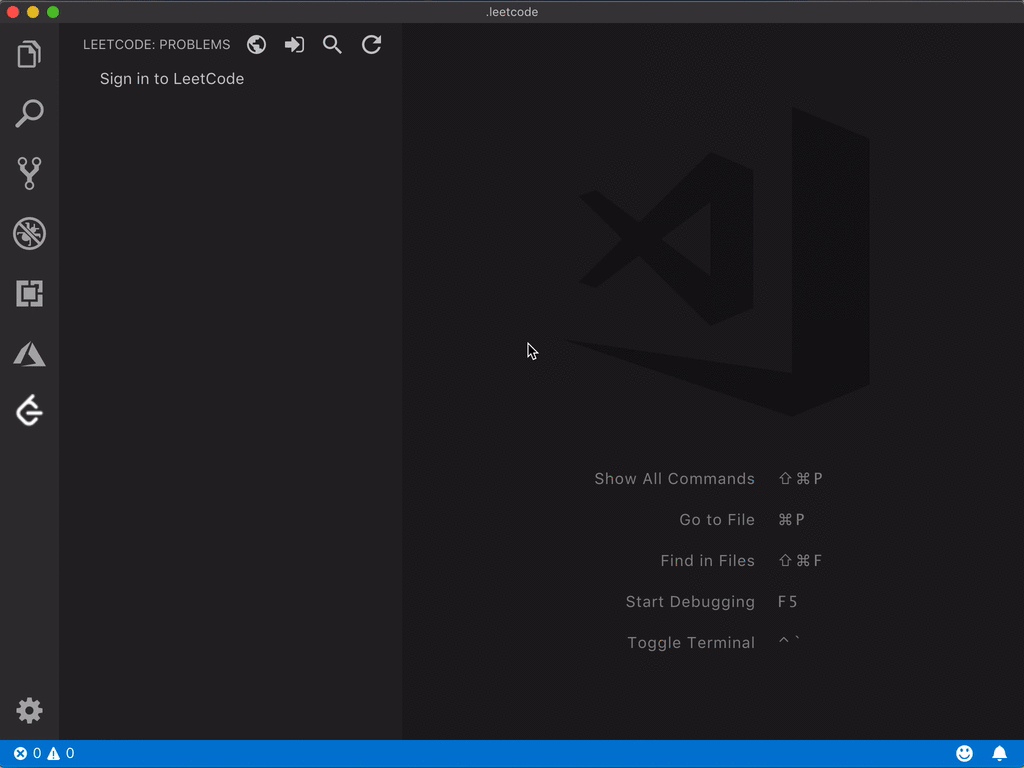
Task: Open the Explorer view in activity bar
Action: 29,54
